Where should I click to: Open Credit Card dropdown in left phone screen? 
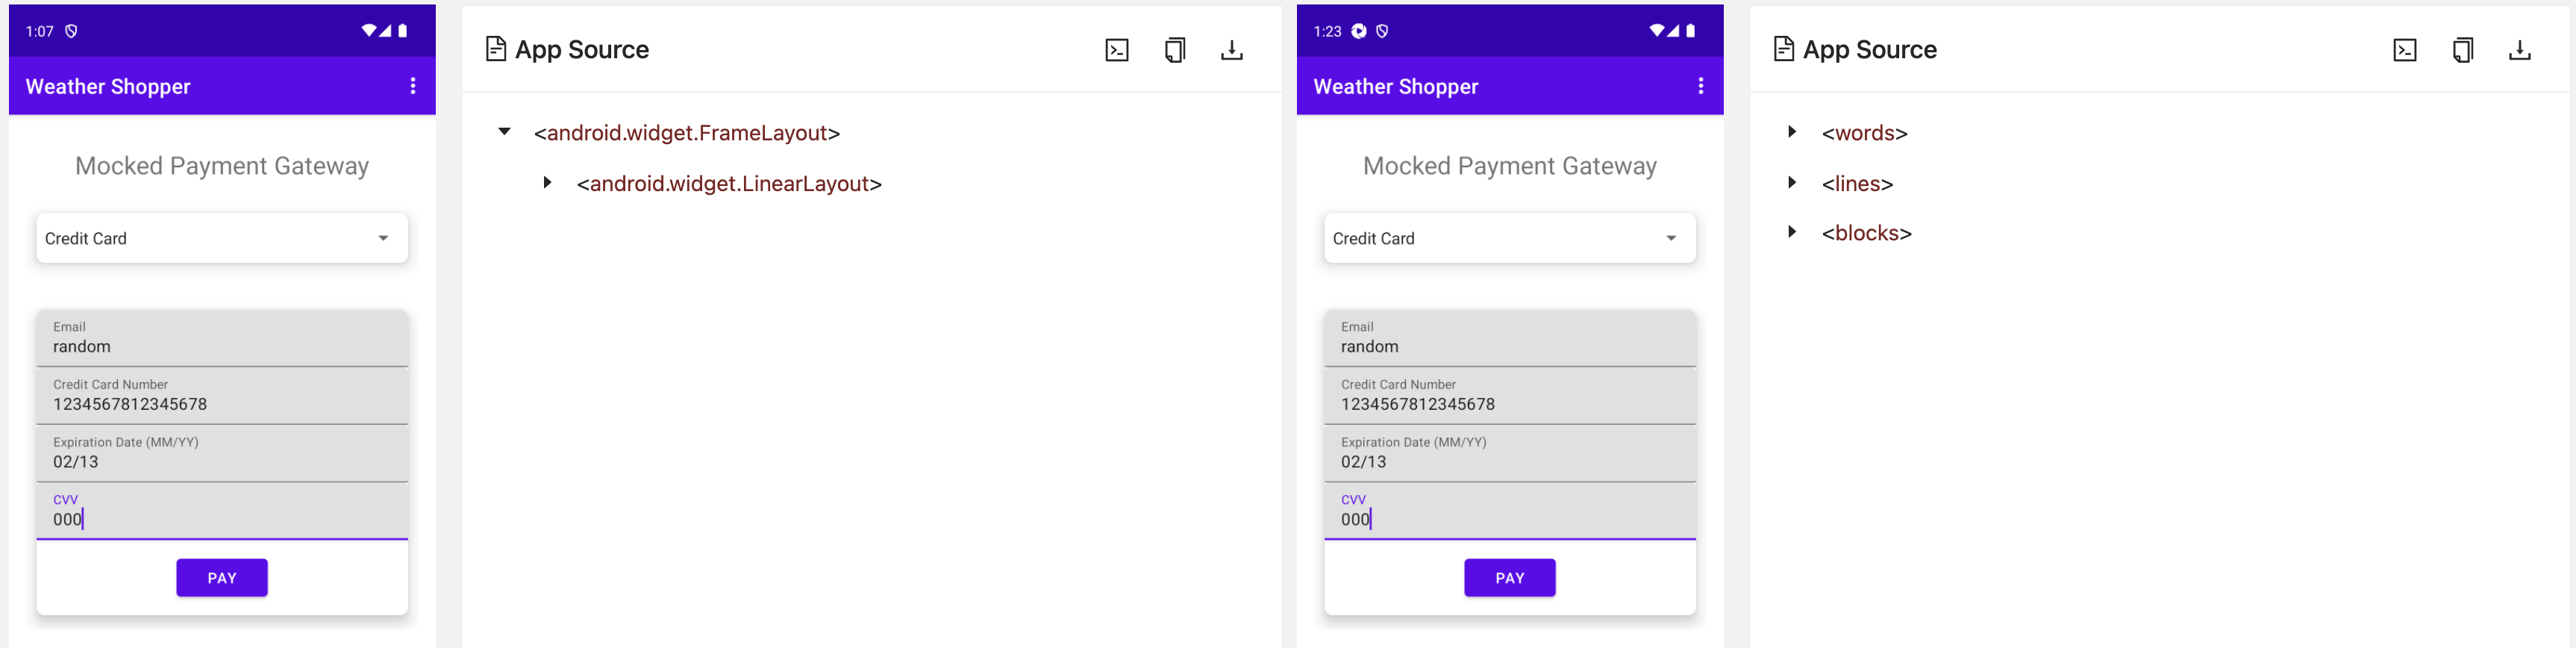[222, 238]
